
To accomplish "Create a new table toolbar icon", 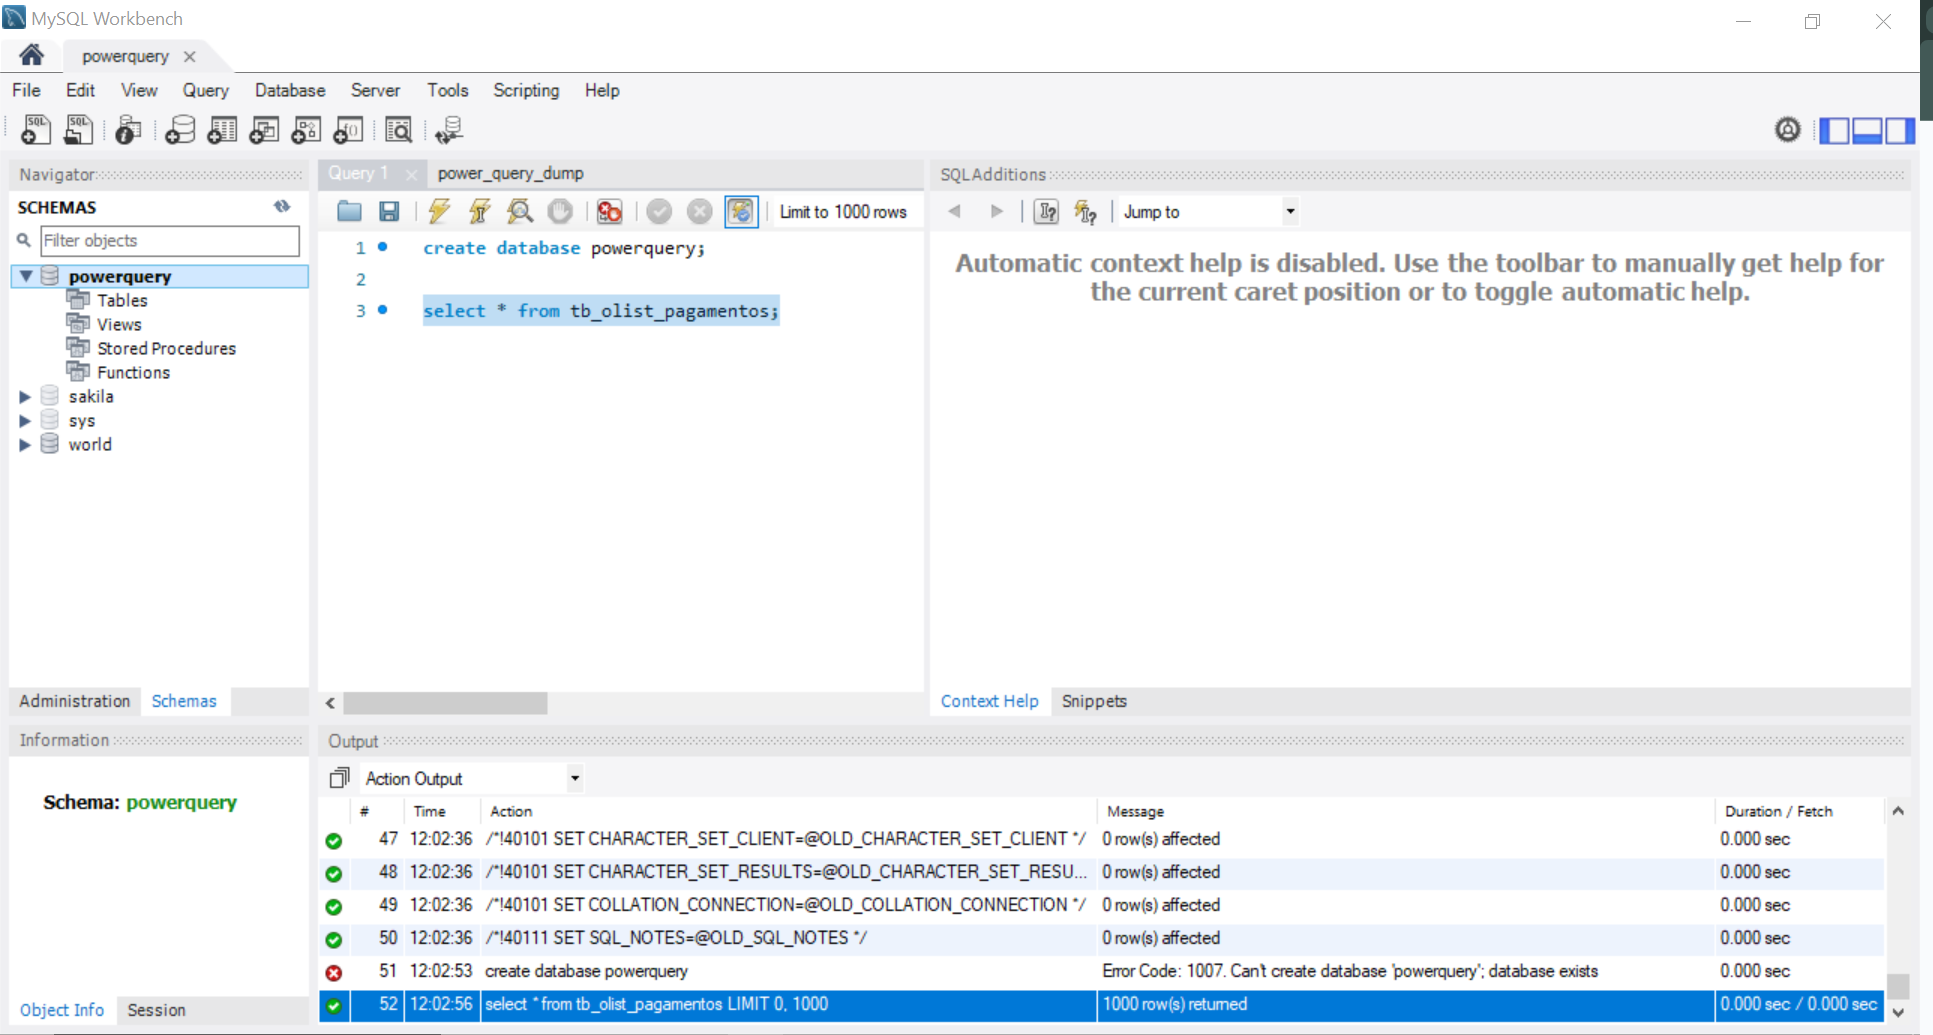I will click(222, 130).
